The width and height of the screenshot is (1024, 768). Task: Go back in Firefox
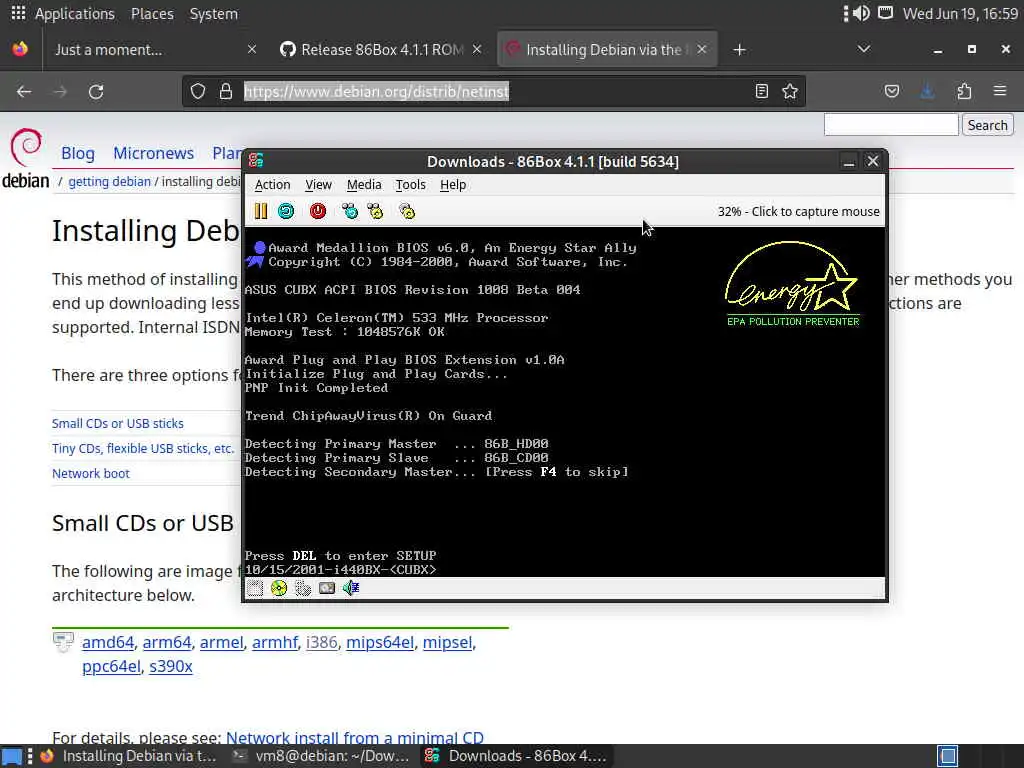[x=24, y=91]
